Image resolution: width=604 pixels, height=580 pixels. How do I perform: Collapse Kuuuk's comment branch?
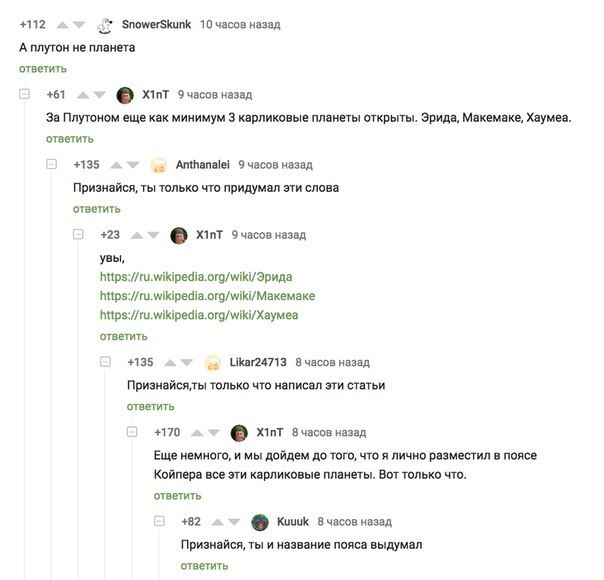click(x=159, y=521)
